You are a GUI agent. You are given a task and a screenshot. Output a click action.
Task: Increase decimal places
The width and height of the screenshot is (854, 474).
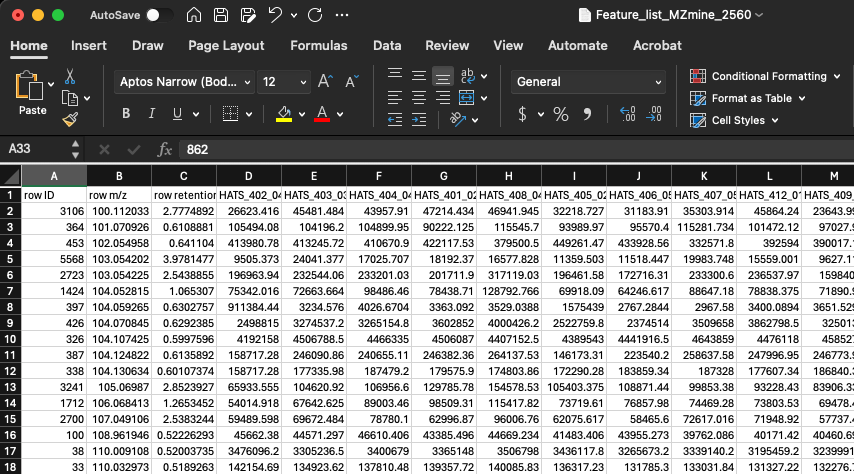tap(627, 114)
